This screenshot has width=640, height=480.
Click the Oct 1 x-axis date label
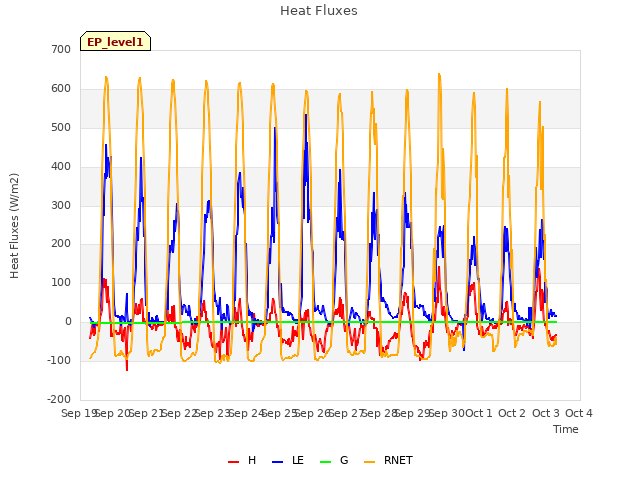(479, 413)
